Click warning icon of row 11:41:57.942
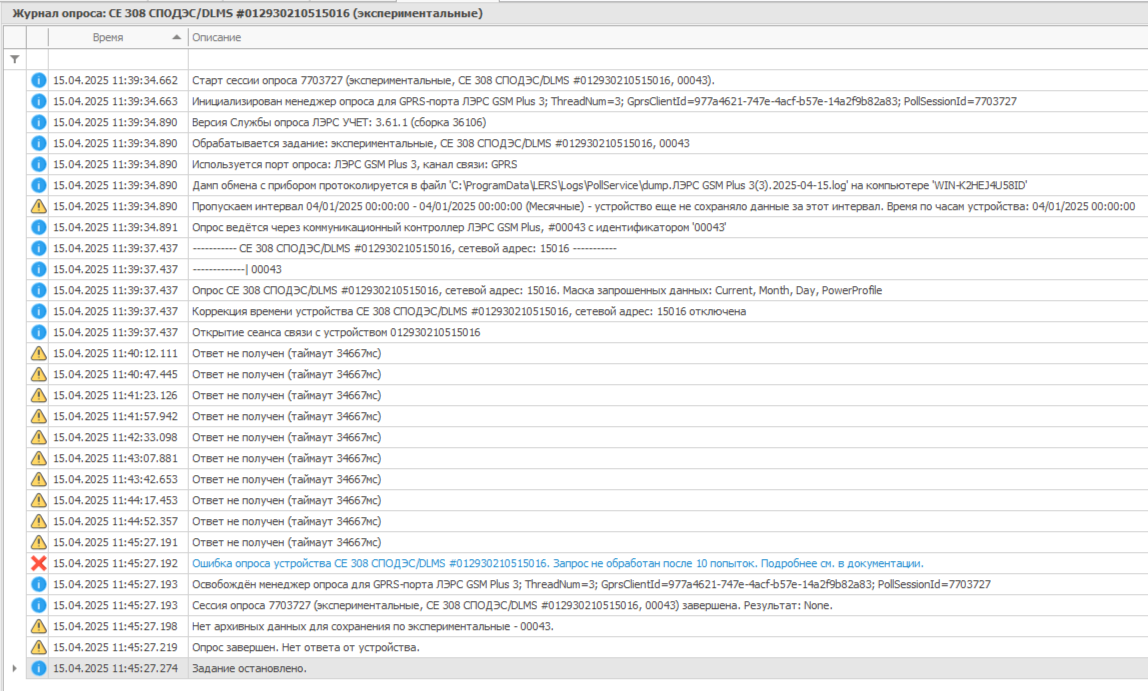The height and width of the screenshot is (691, 1148). tap(38, 417)
